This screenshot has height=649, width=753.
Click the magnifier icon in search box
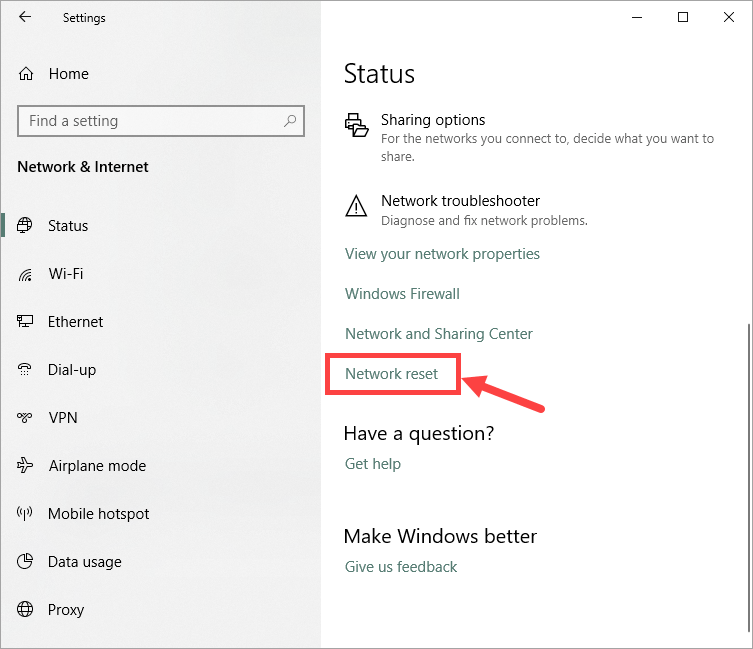click(x=290, y=121)
